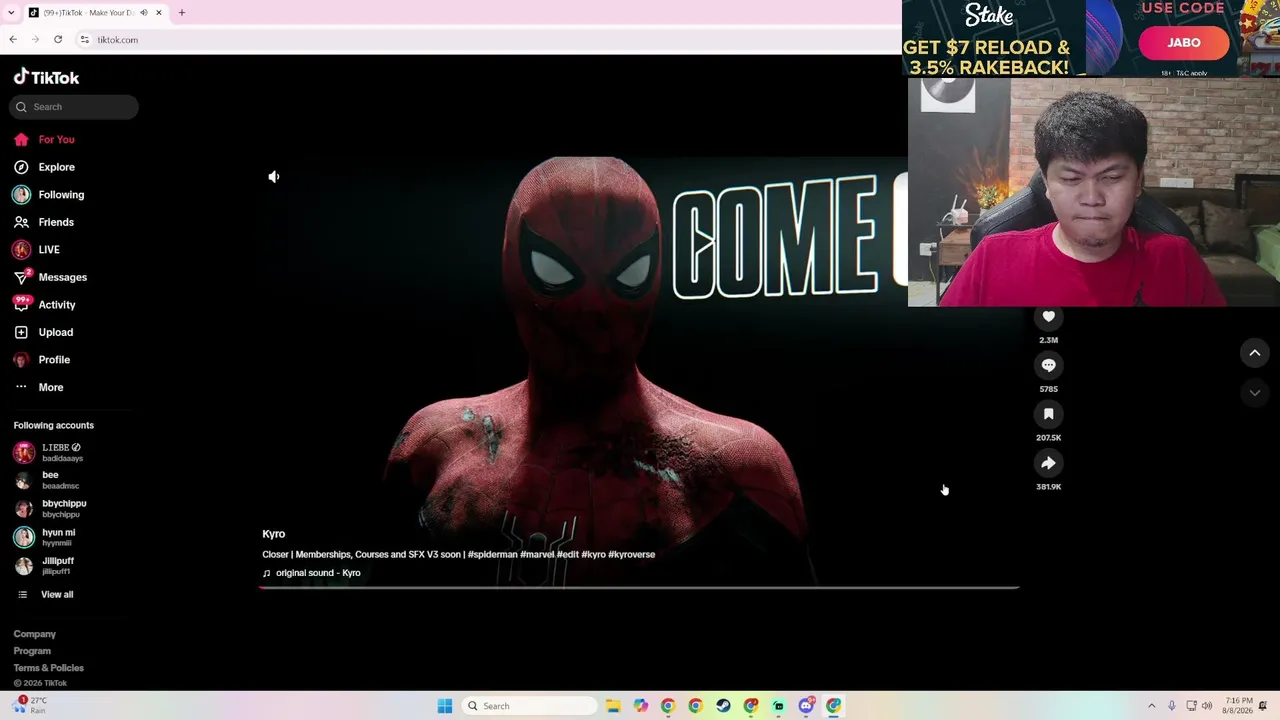
Task: Expand Terms & Policies footer section
Action: pos(49,668)
